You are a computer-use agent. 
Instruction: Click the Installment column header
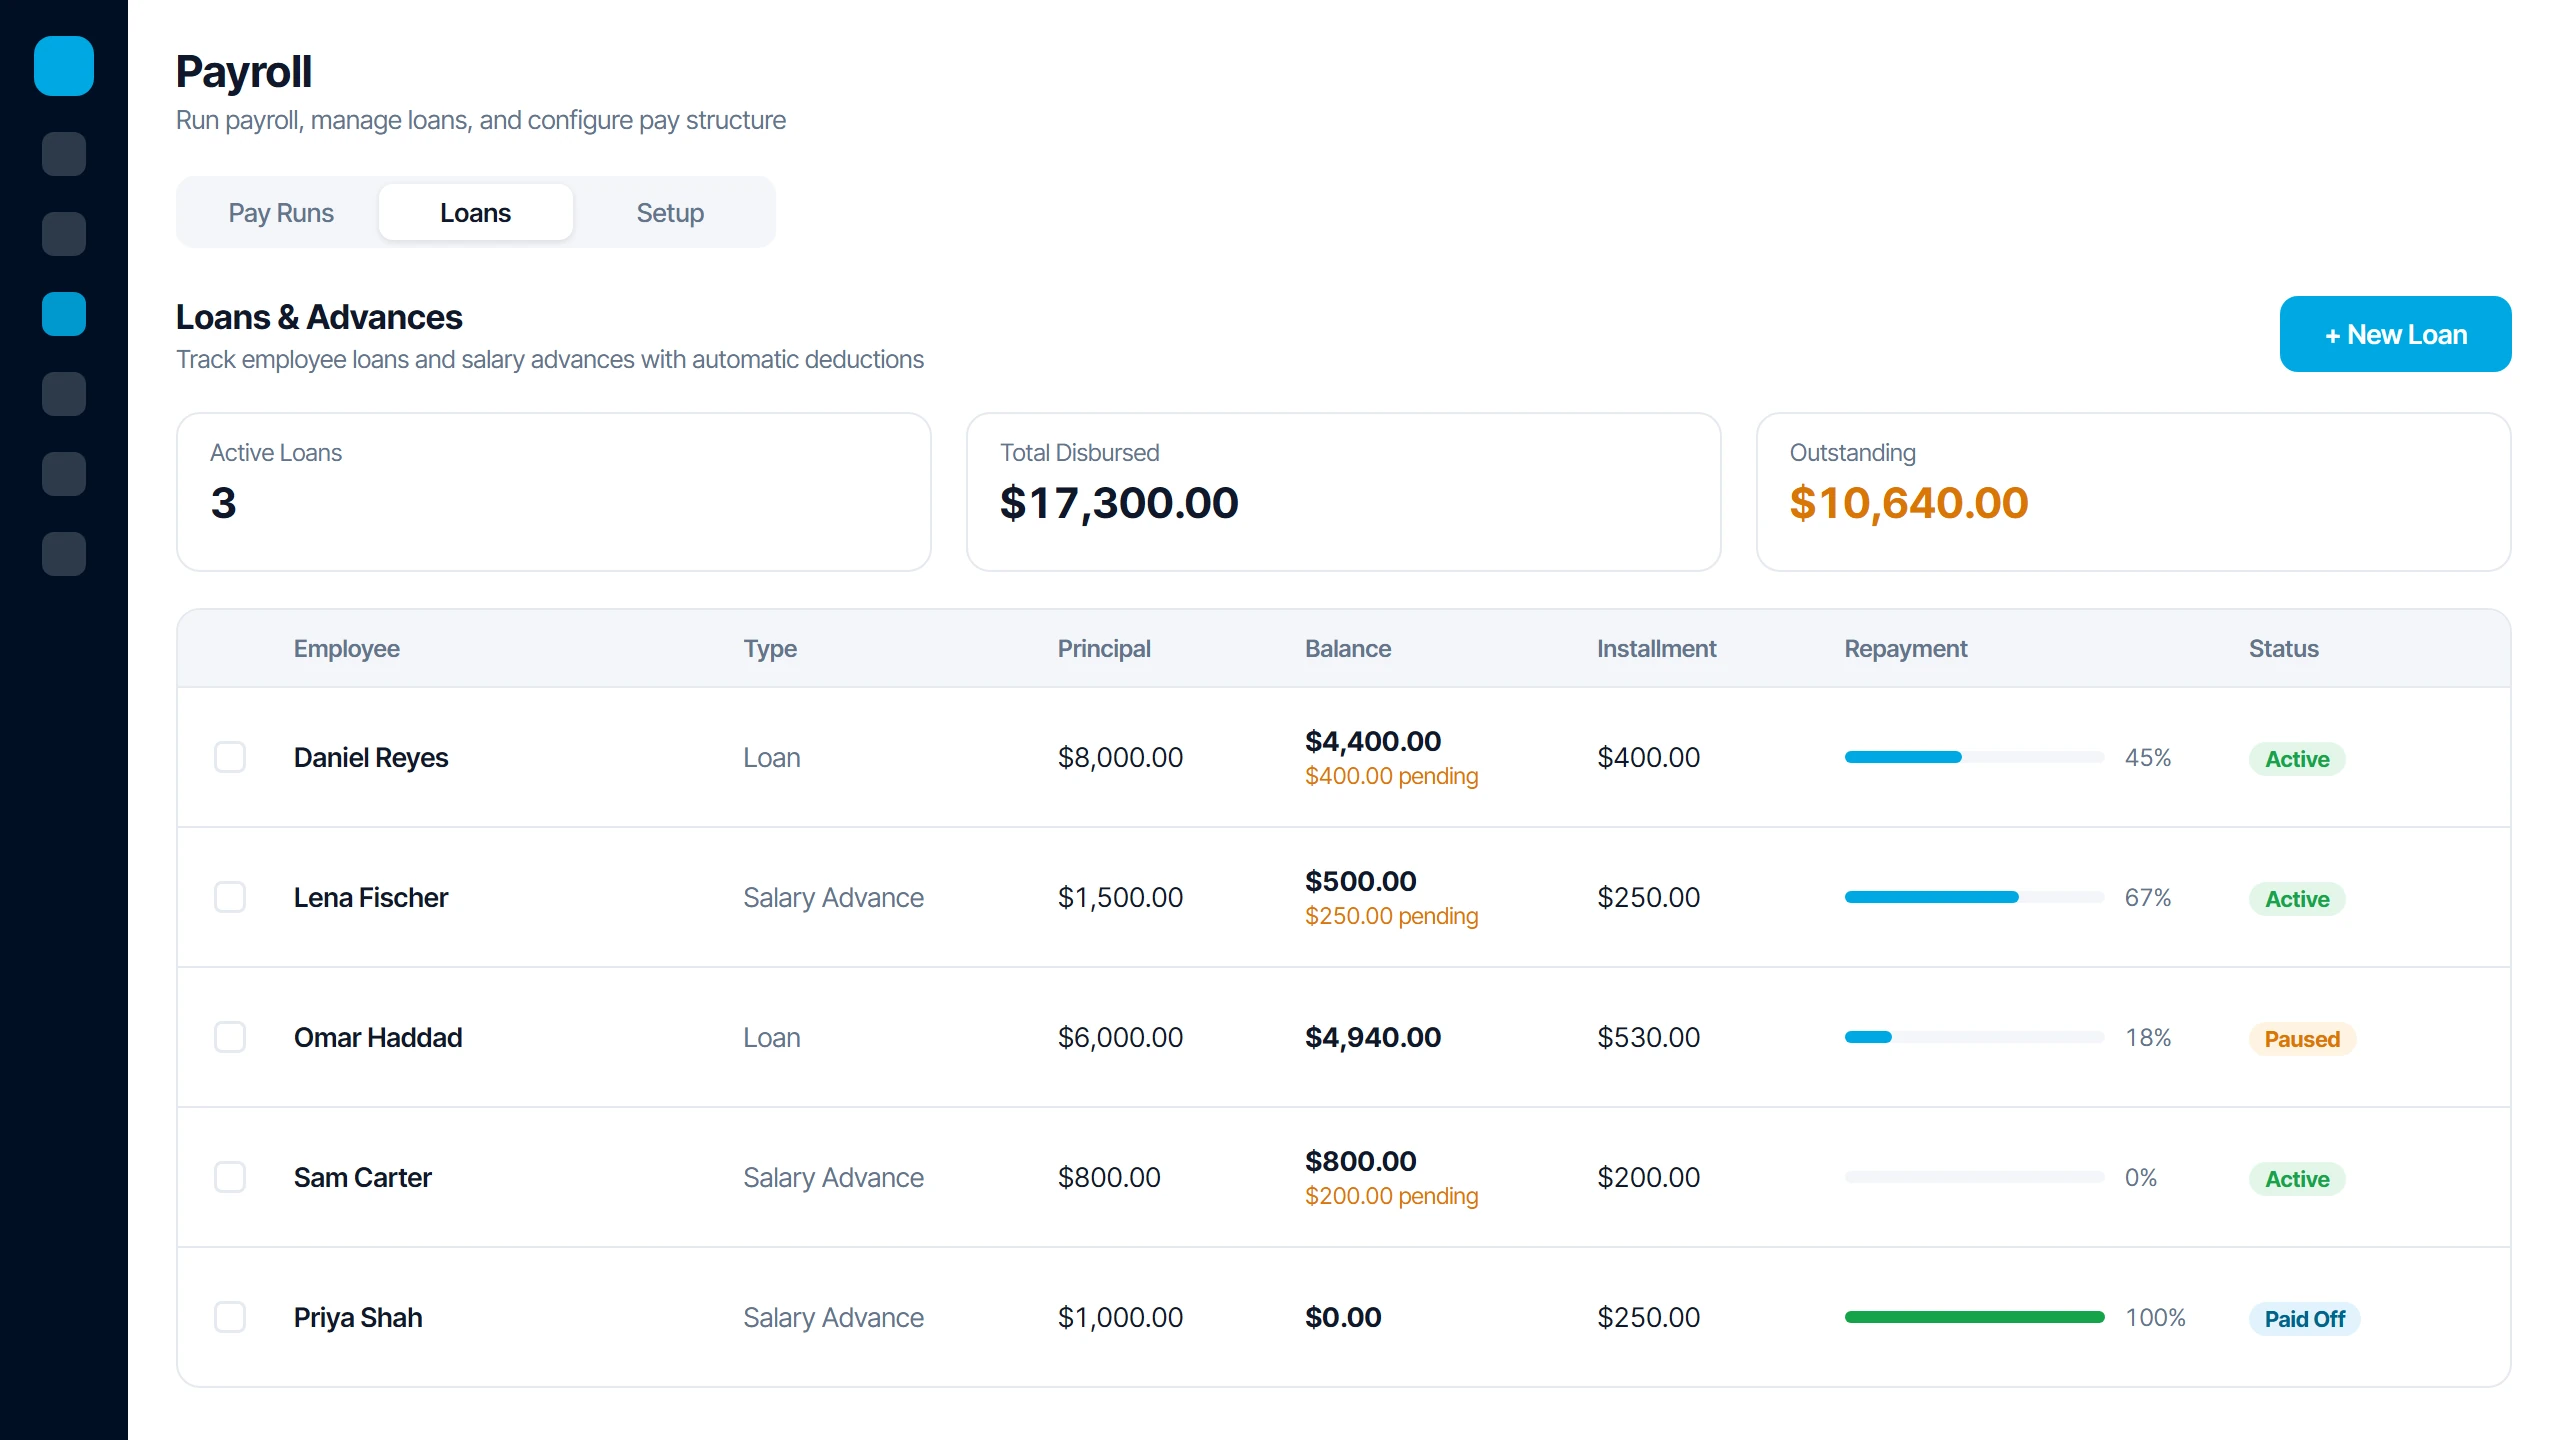point(1656,648)
